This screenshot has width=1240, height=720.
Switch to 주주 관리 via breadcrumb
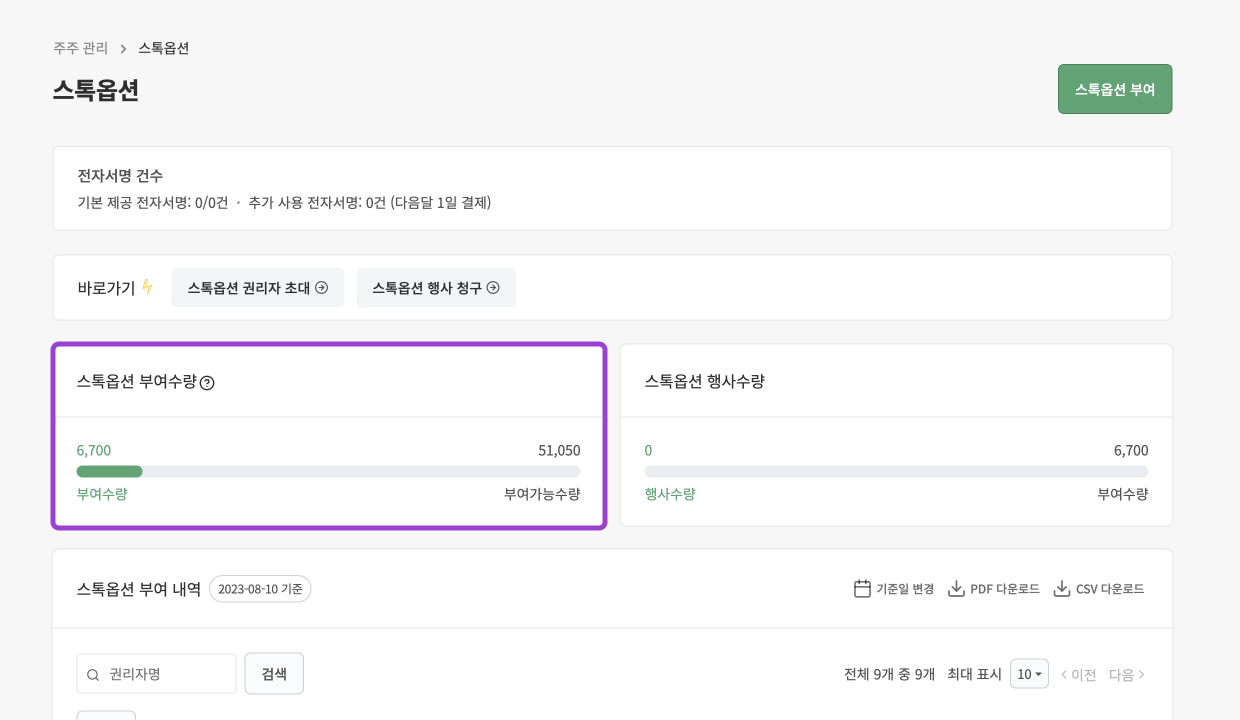(80, 47)
